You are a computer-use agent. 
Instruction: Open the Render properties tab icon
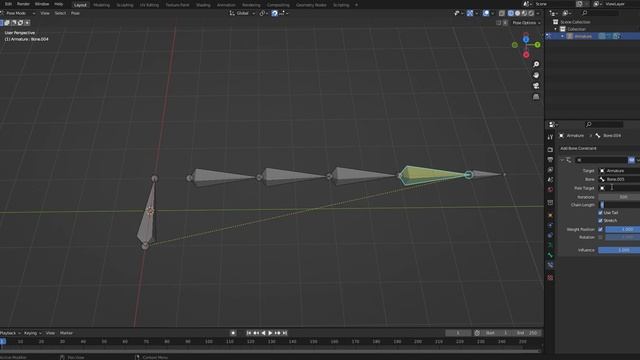click(550, 150)
